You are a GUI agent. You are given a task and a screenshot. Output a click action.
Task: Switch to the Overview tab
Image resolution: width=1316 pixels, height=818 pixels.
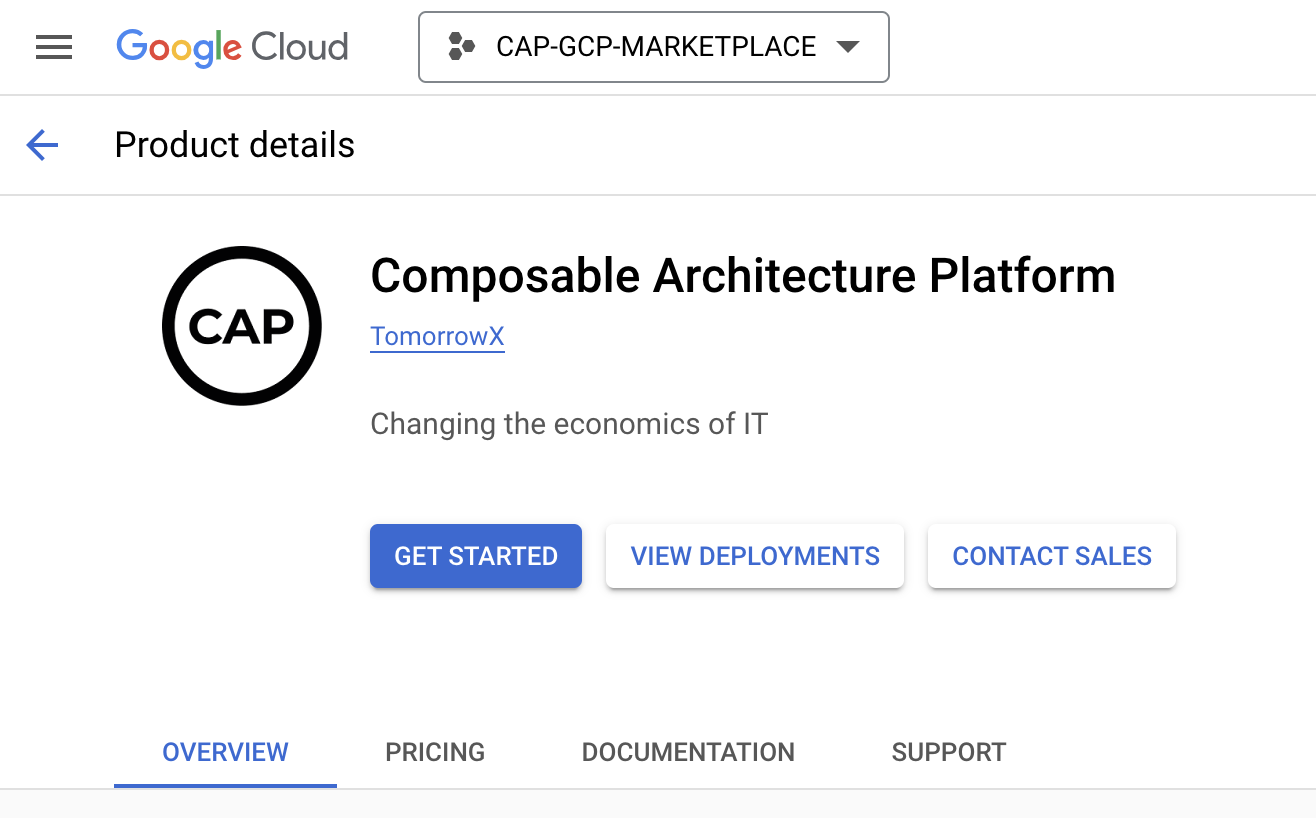click(x=225, y=752)
